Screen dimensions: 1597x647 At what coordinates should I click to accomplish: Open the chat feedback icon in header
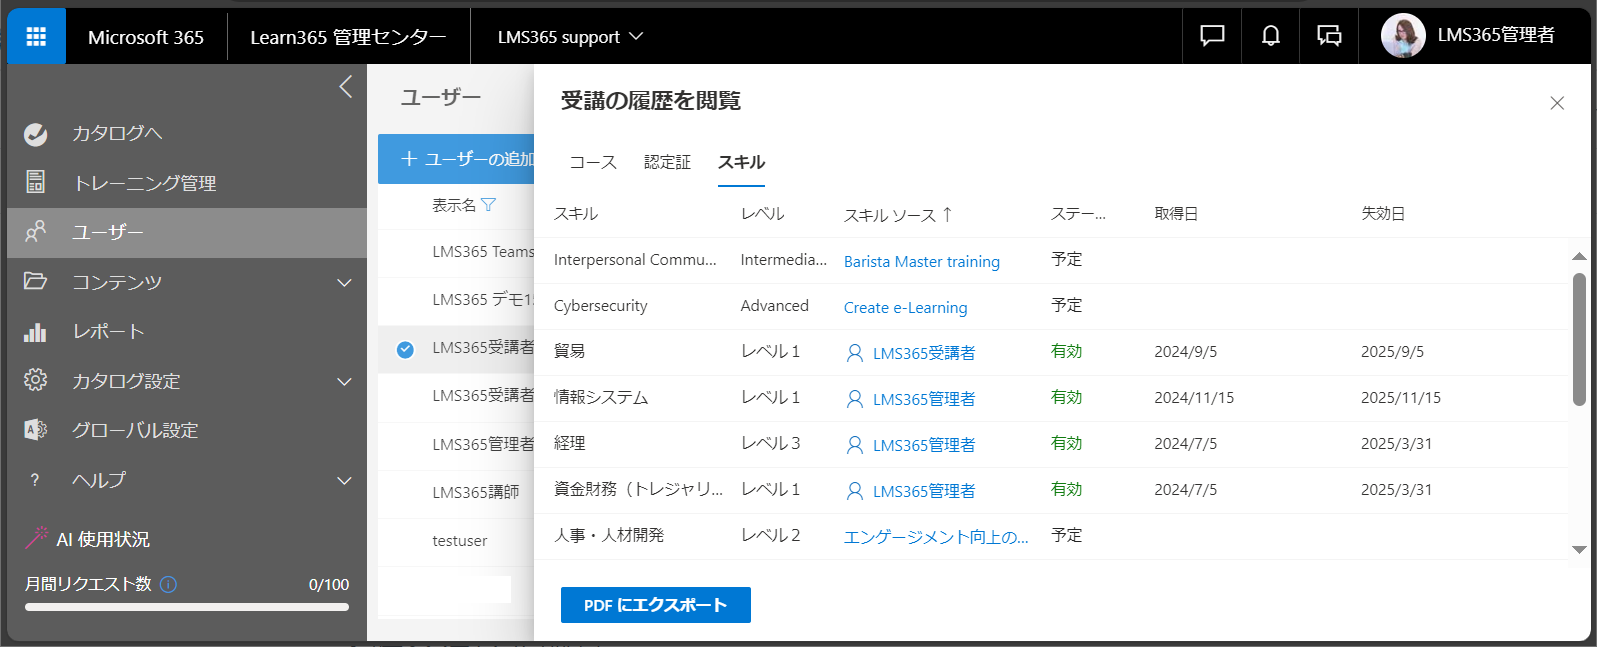1212,36
